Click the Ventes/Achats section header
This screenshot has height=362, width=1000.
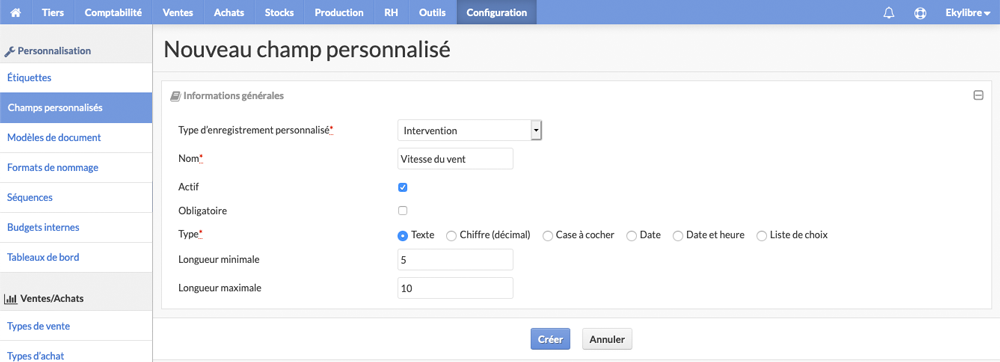44,298
